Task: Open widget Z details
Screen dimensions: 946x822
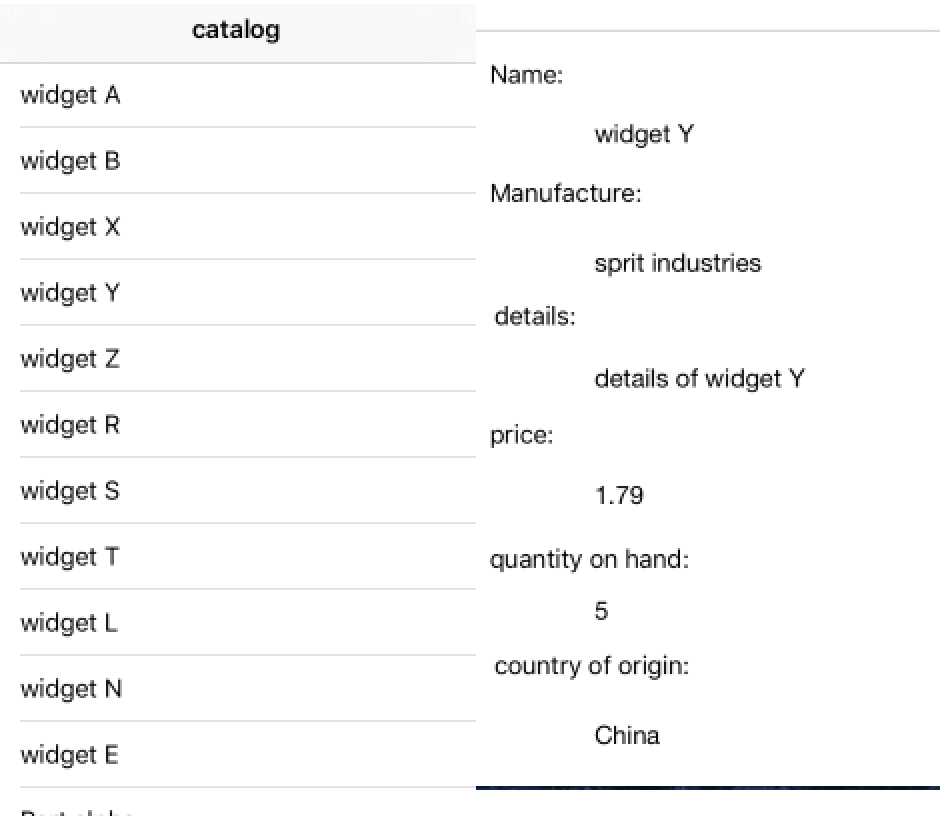Action: pyautogui.click(x=238, y=359)
